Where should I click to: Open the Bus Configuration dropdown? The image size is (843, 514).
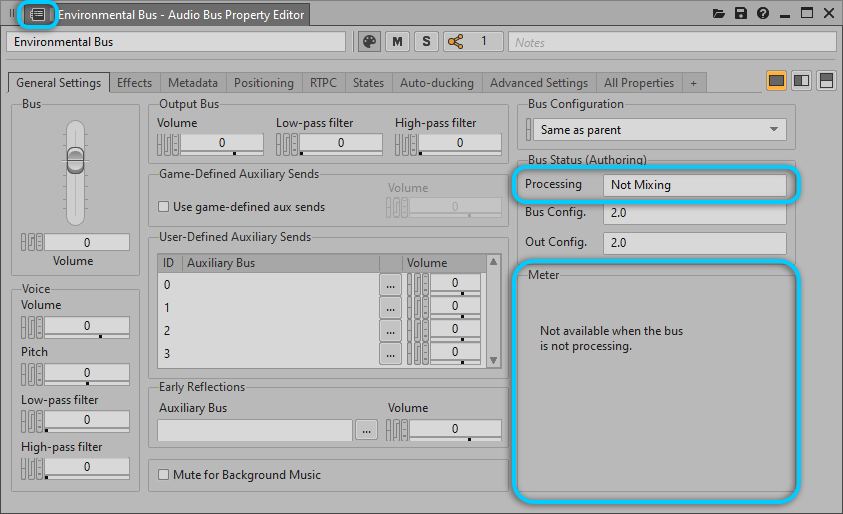point(660,130)
